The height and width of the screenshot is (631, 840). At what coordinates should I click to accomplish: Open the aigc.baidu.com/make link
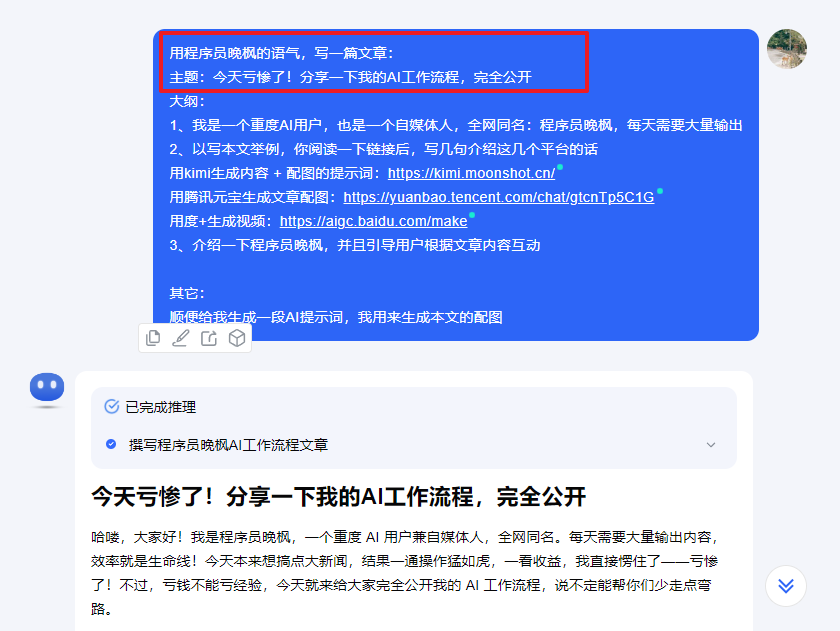click(x=373, y=221)
